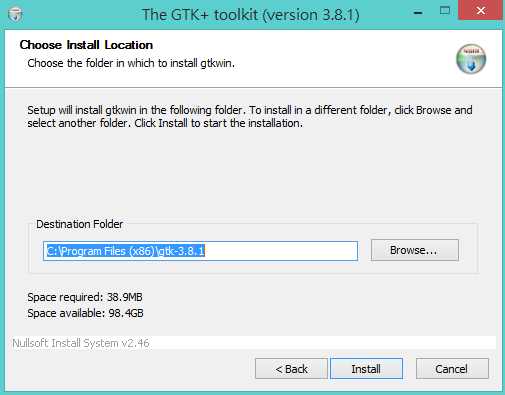Close the GTK+ toolkit setup window
This screenshot has width=505, height=395.
tap(480, 11)
